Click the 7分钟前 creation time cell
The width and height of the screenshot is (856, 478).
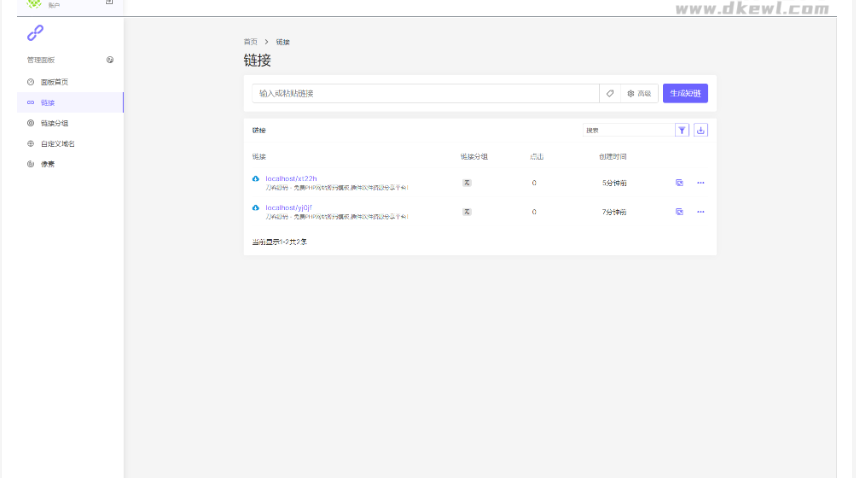[x=614, y=212]
